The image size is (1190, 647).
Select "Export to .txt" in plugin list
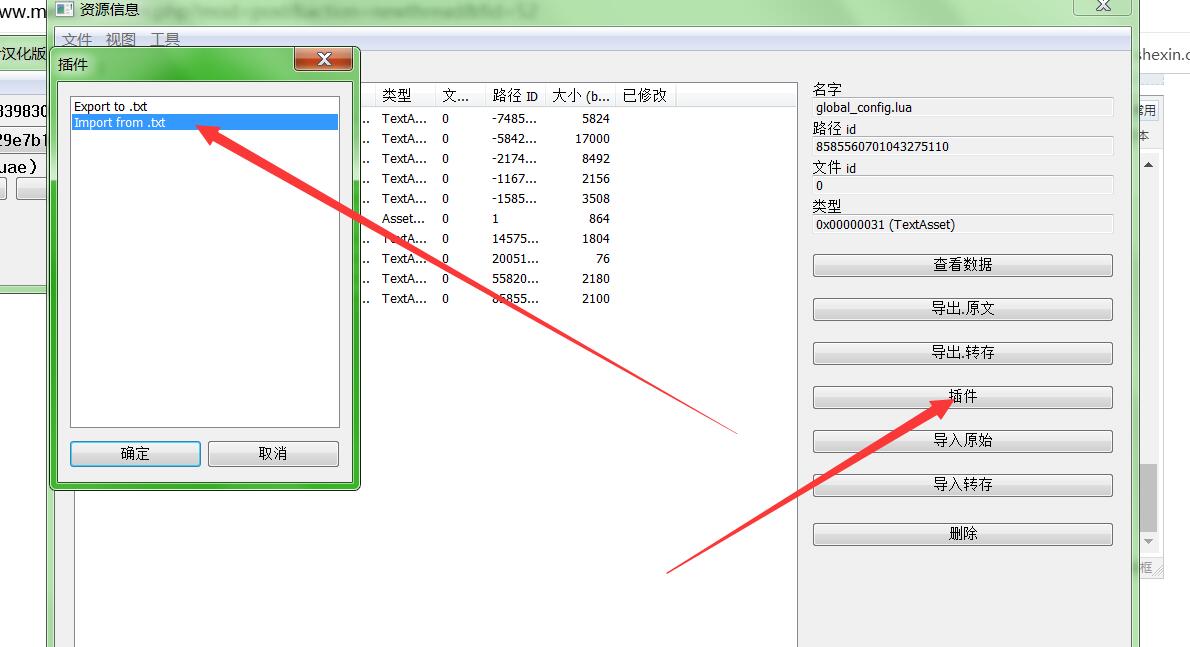[111, 107]
